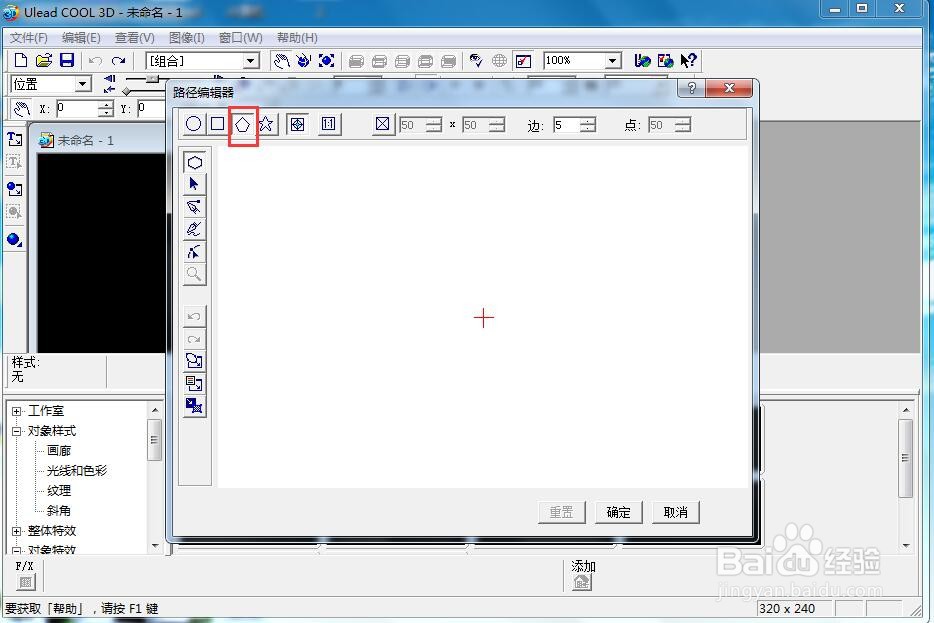The height and width of the screenshot is (623, 934).
Task: Expand the 整体特效 tree node
Action: point(17,531)
